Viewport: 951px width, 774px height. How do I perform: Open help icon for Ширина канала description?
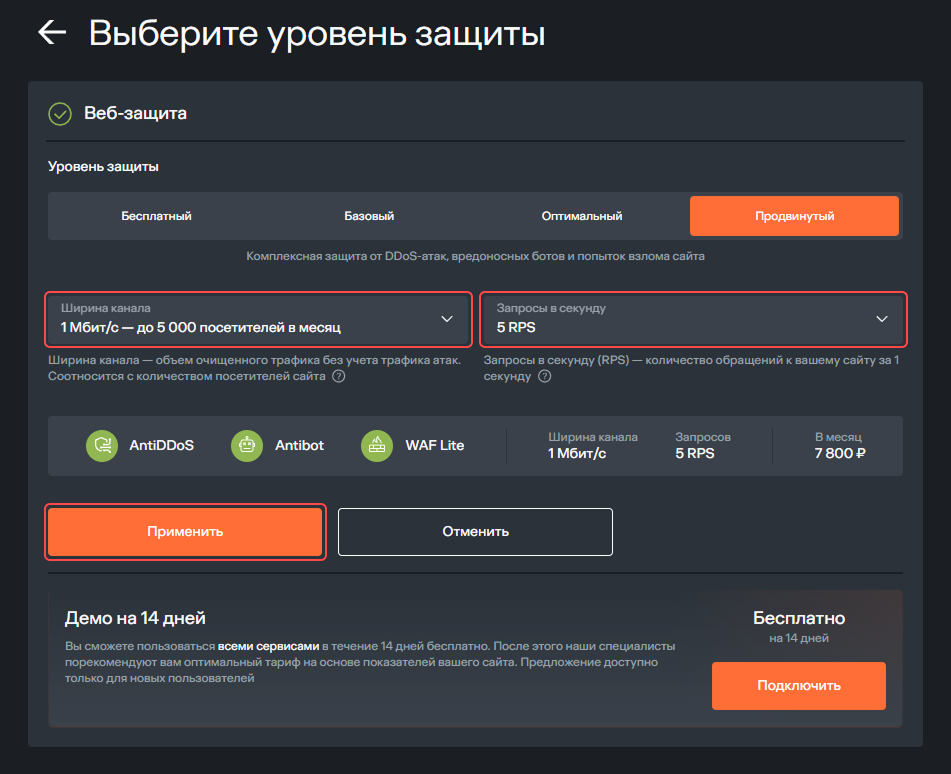(339, 377)
